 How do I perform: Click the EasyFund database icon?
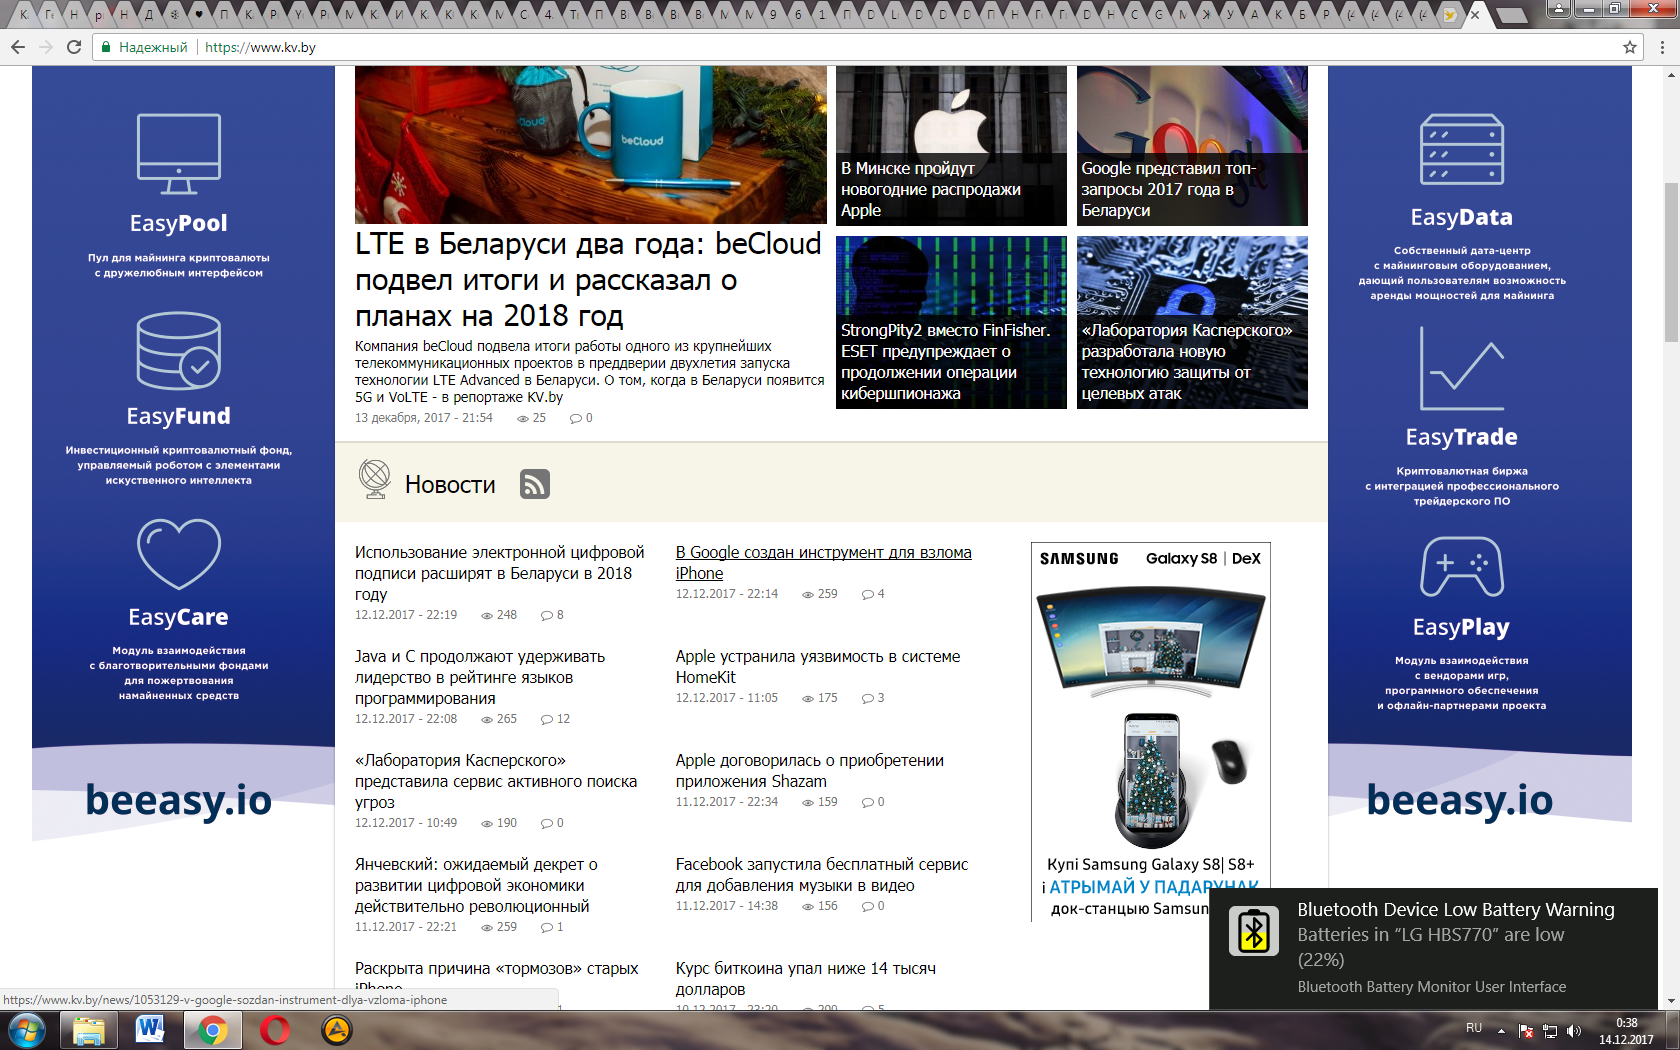[x=179, y=350]
